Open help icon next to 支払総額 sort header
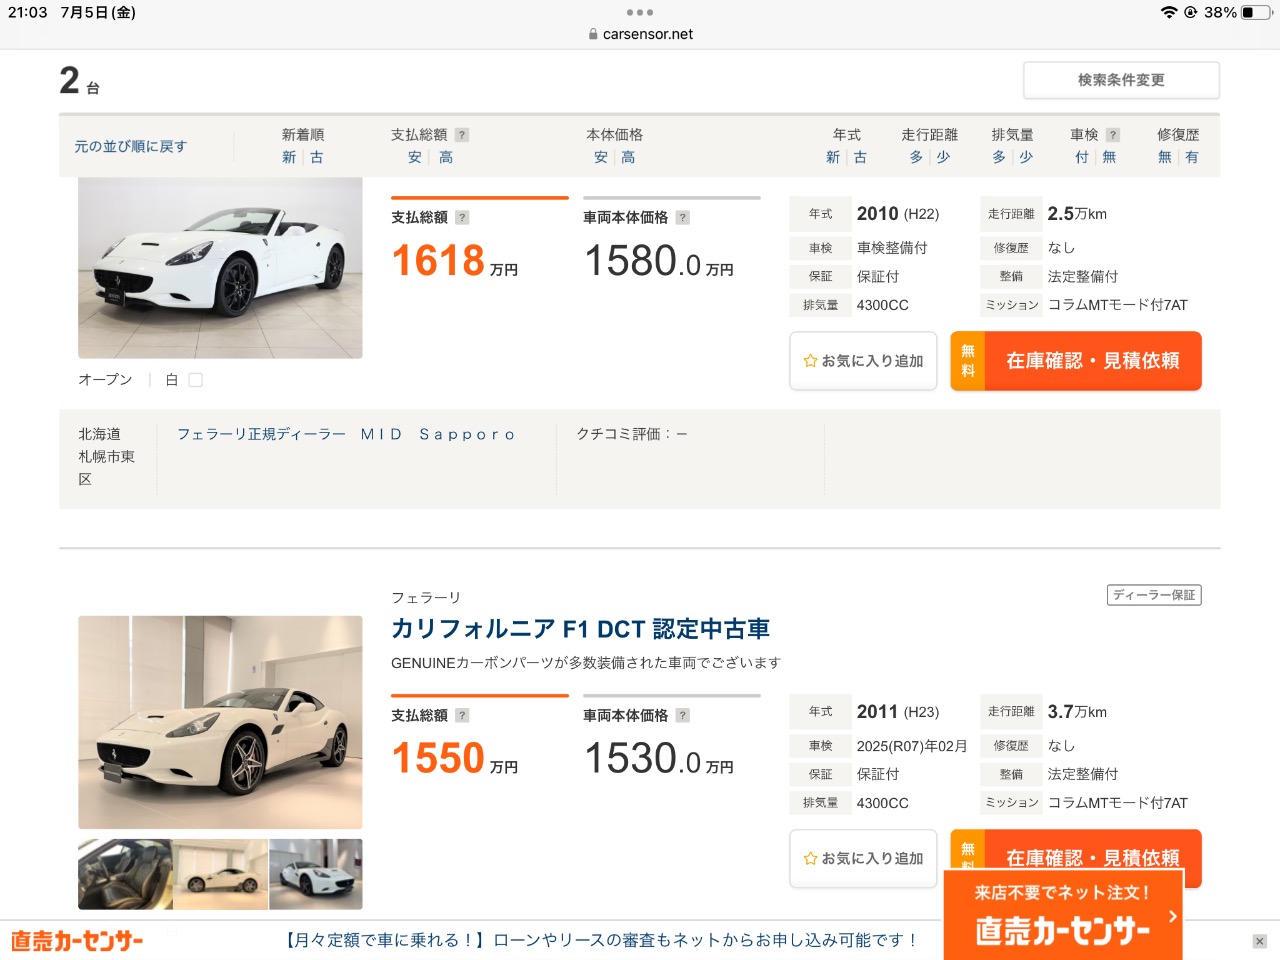The width and height of the screenshot is (1280, 960). click(462, 135)
